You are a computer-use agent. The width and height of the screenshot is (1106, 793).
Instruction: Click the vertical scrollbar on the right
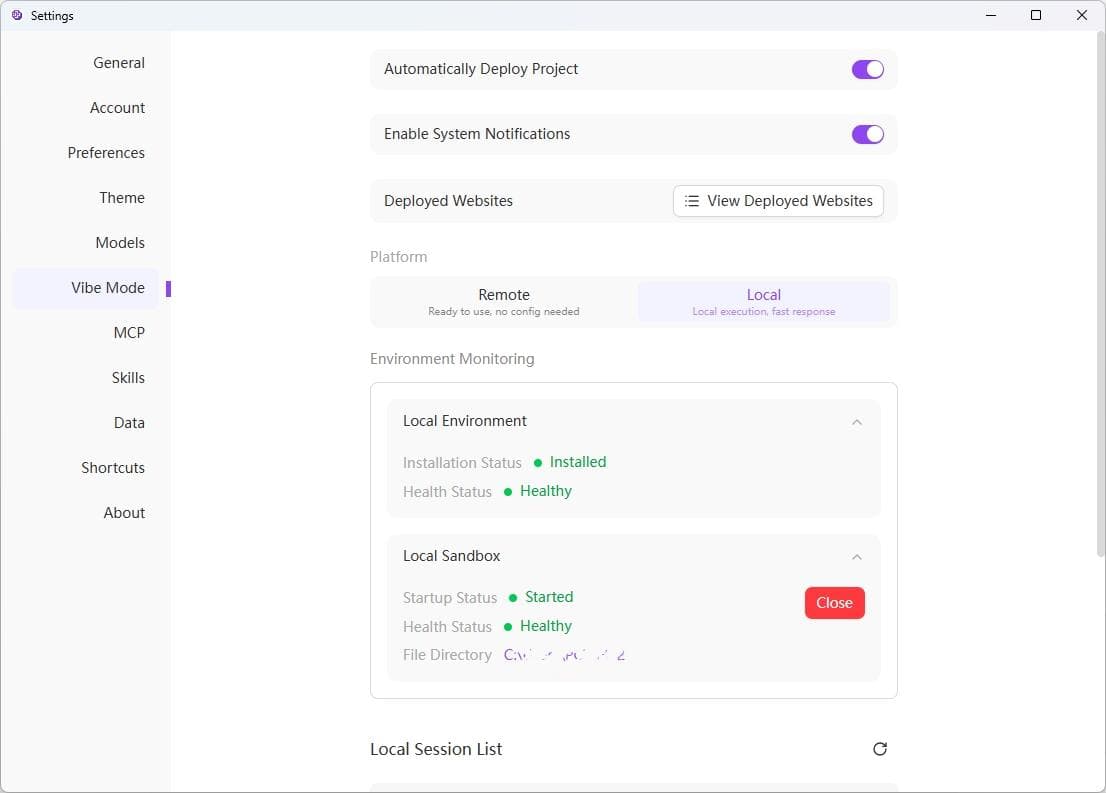coord(1100,300)
